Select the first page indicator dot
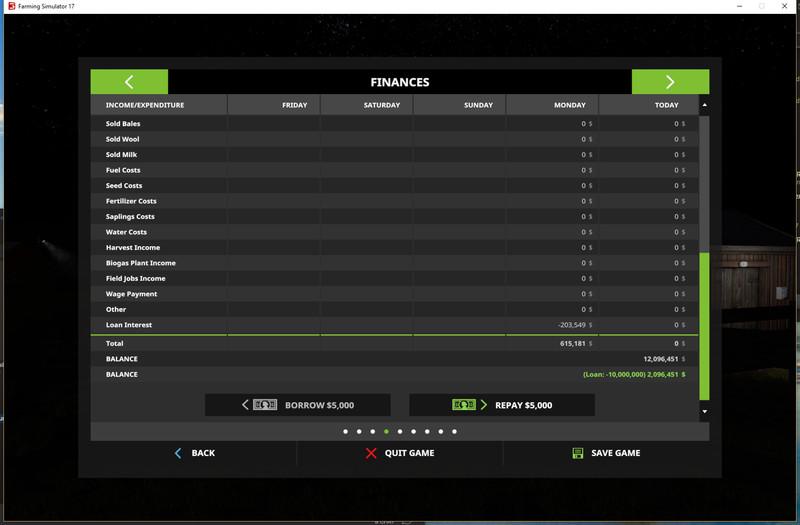The height and width of the screenshot is (525, 800). 345,432
